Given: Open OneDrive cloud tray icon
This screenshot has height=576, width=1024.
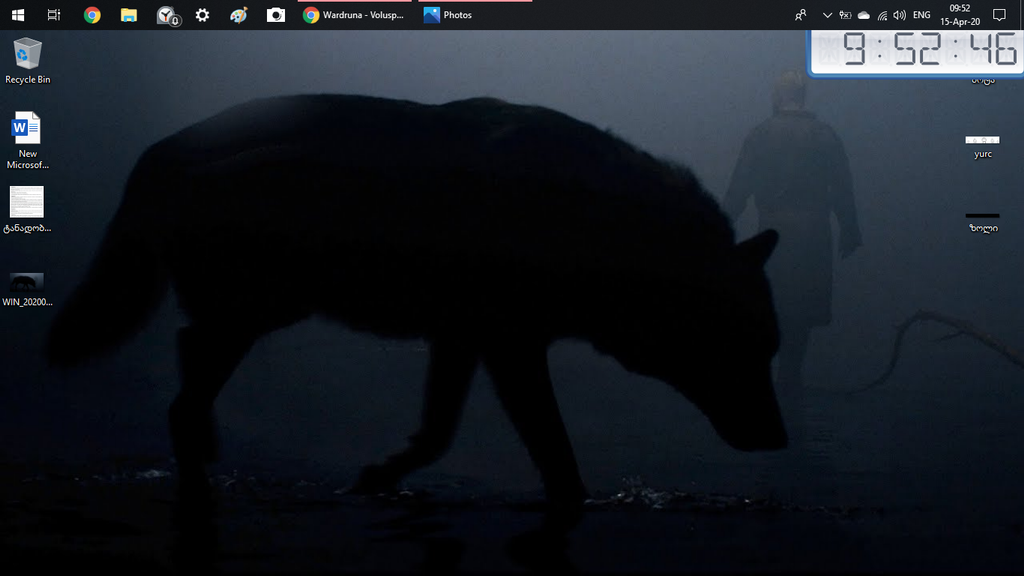Looking at the screenshot, I should (863, 14).
